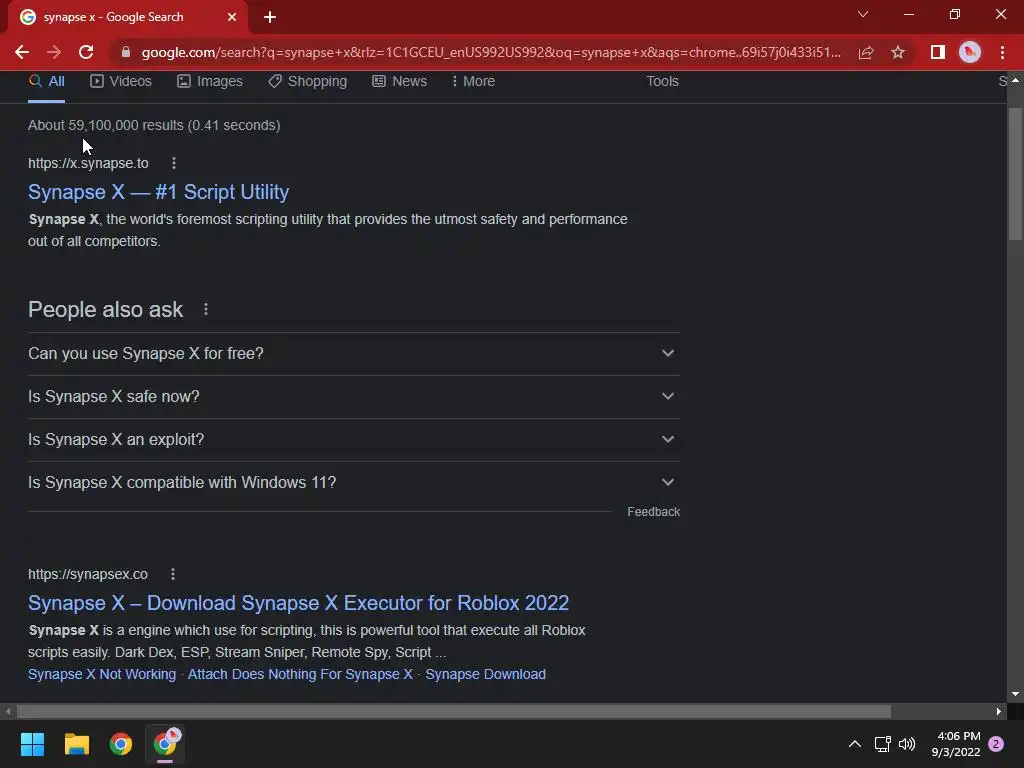1024x768 pixels.
Task: Click the 'https://x.synapse.to' URL text
Action: [88, 163]
